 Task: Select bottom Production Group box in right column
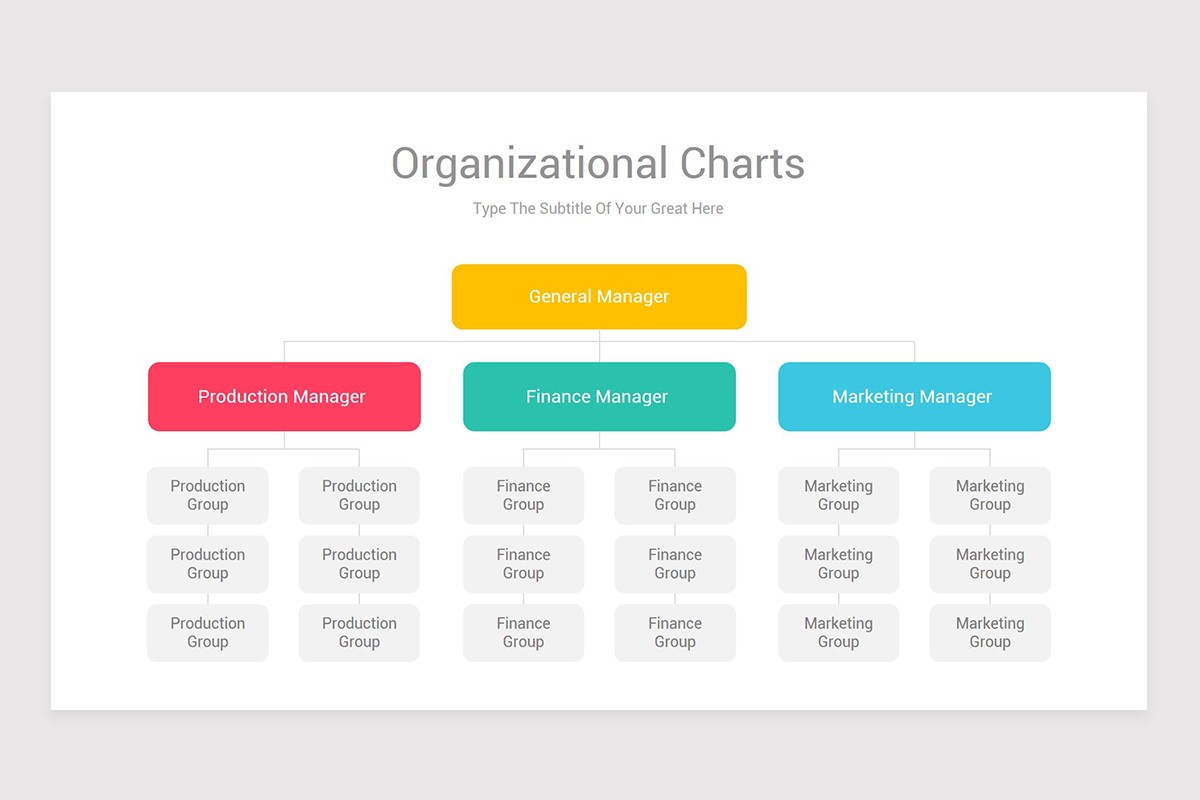359,632
